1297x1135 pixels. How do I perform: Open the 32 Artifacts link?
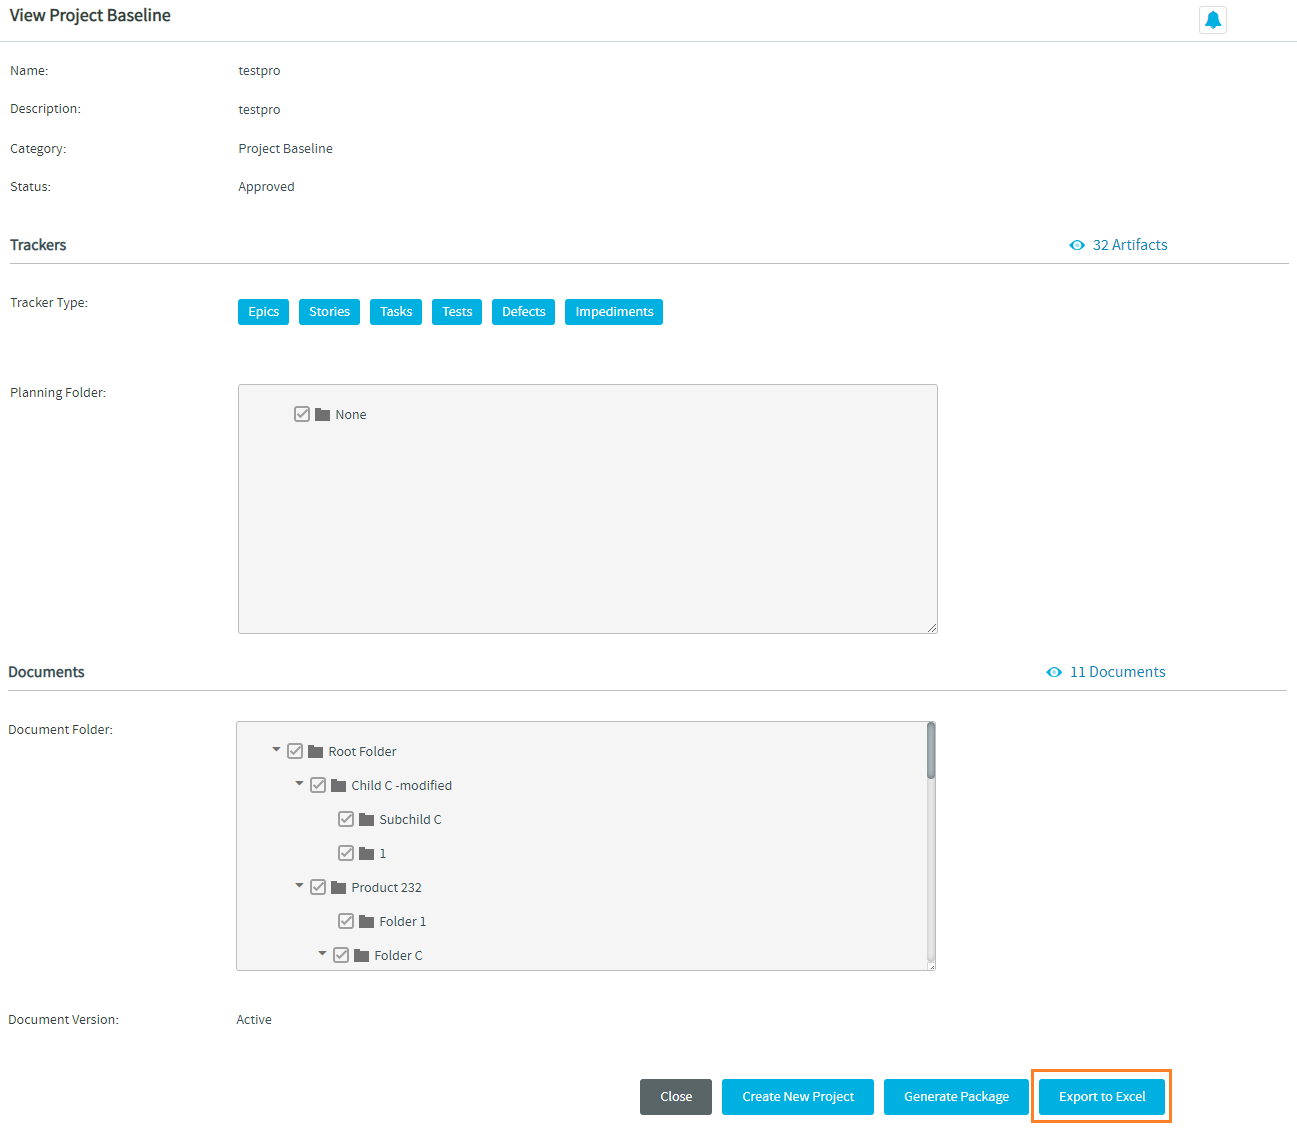point(1129,245)
